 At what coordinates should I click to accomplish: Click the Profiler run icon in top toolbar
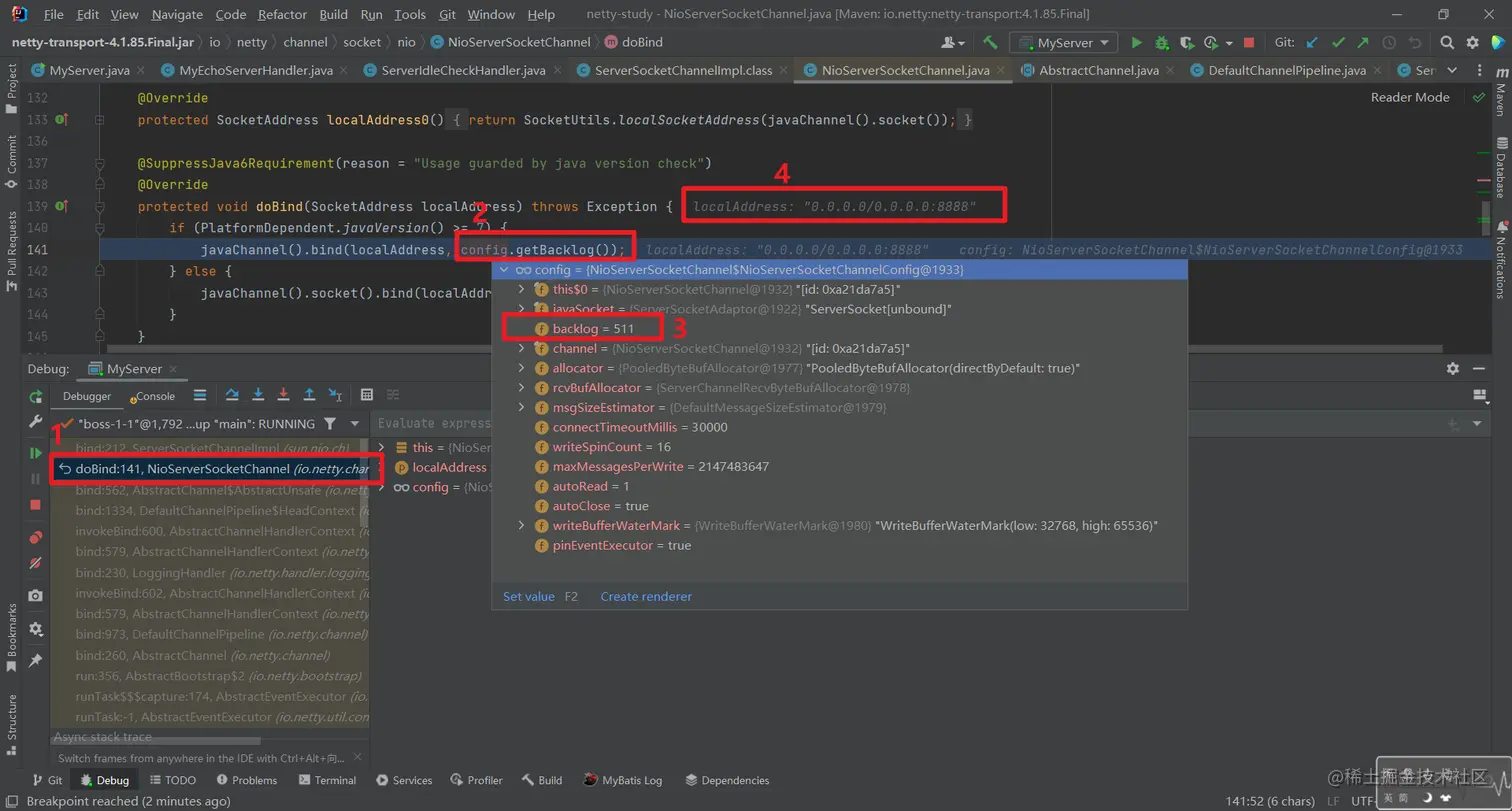1212,43
